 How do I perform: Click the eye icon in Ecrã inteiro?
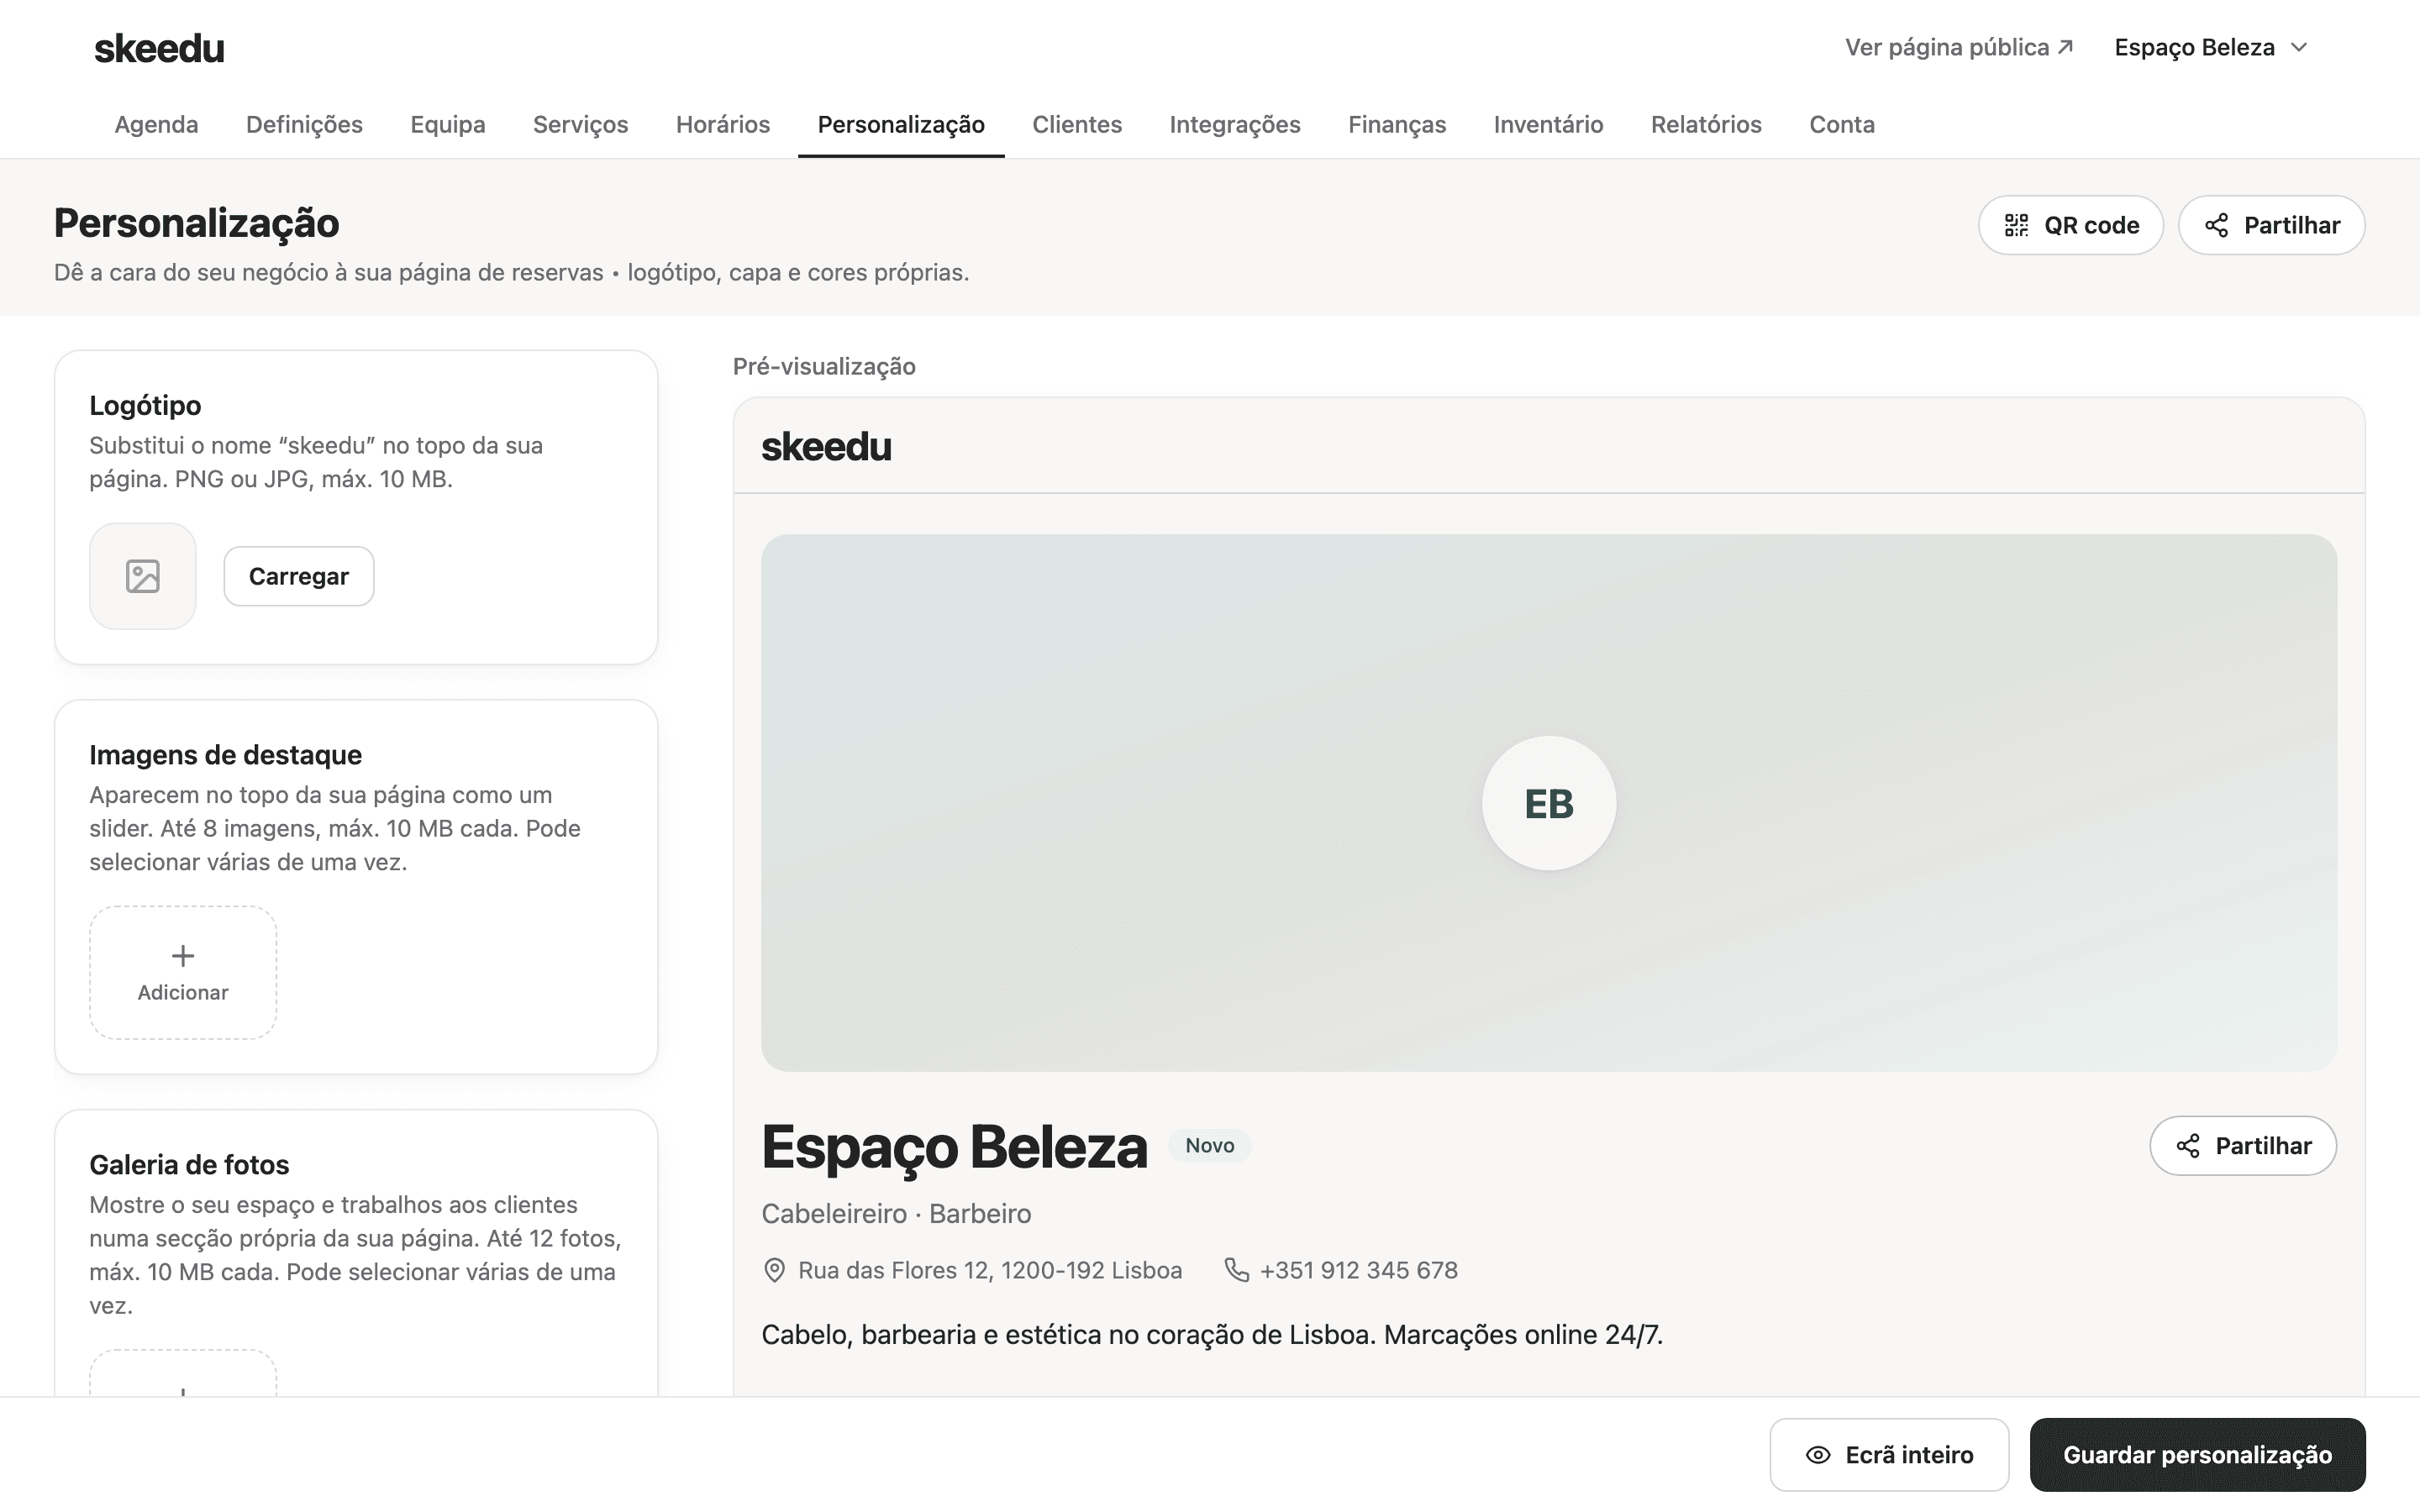[x=1818, y=1455]
